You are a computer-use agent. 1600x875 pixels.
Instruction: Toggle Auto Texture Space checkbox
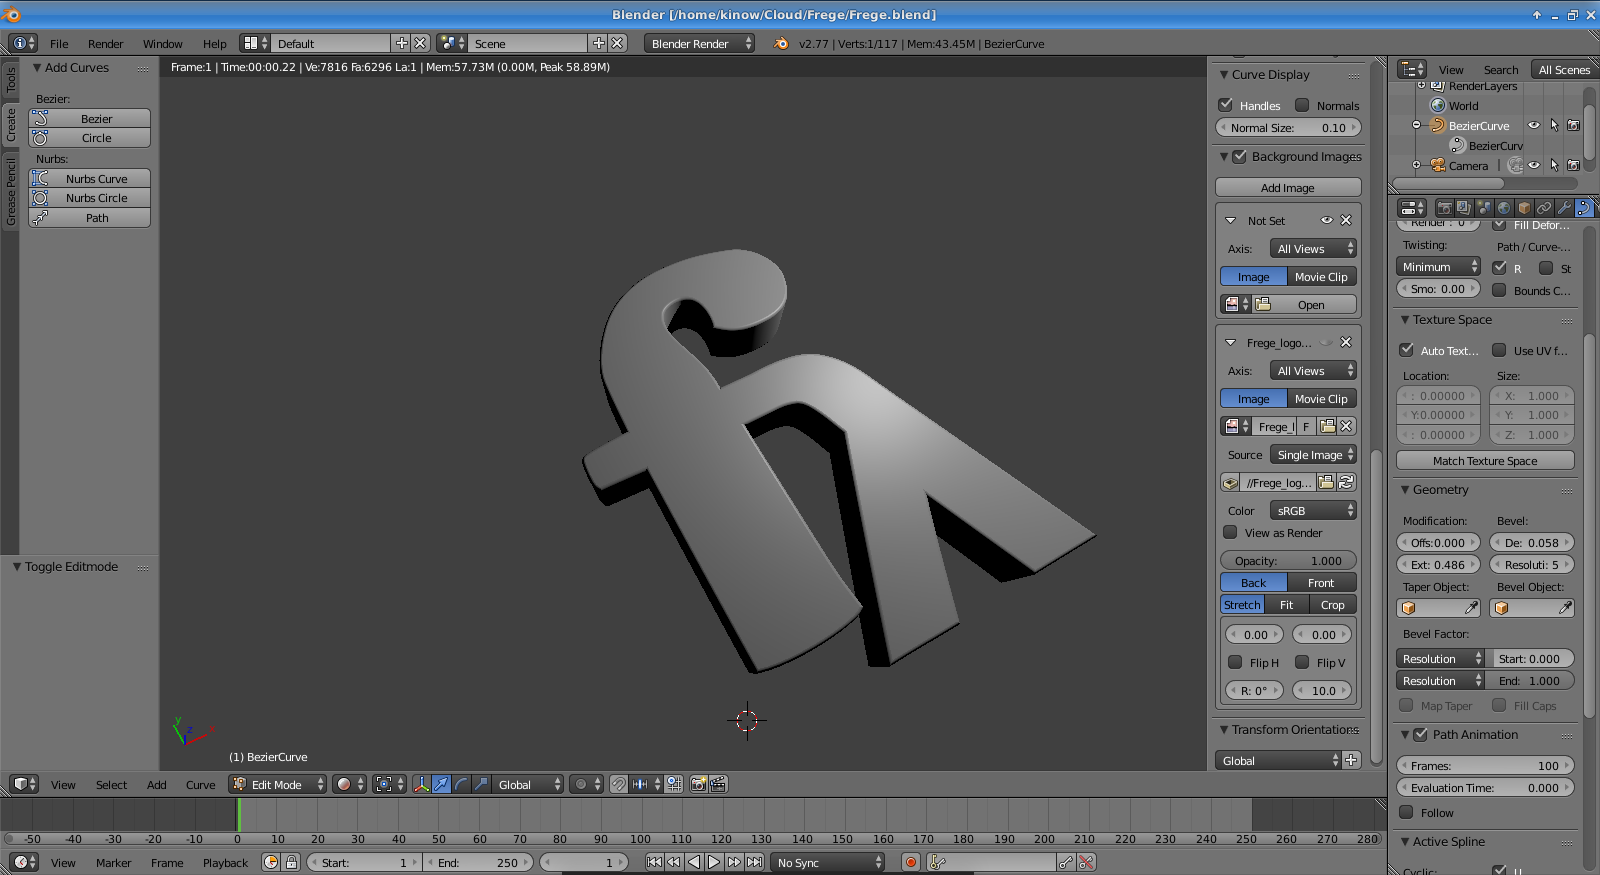(x=1406, y=350)
